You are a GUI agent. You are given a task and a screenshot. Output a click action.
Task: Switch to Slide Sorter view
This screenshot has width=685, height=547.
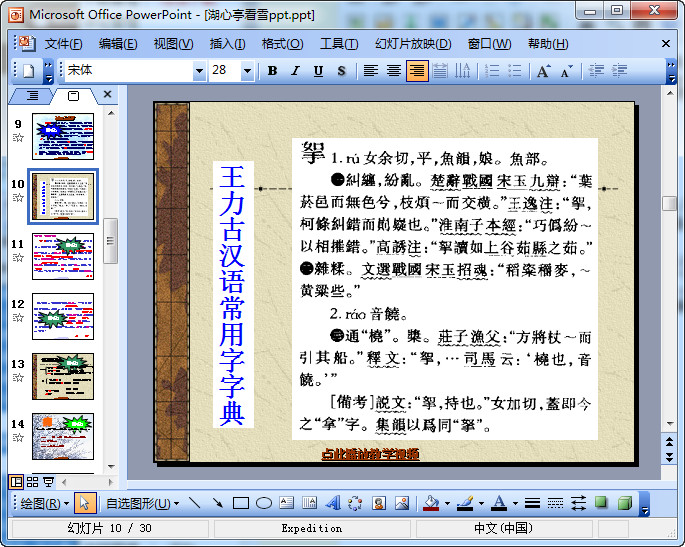coord(32,482)
